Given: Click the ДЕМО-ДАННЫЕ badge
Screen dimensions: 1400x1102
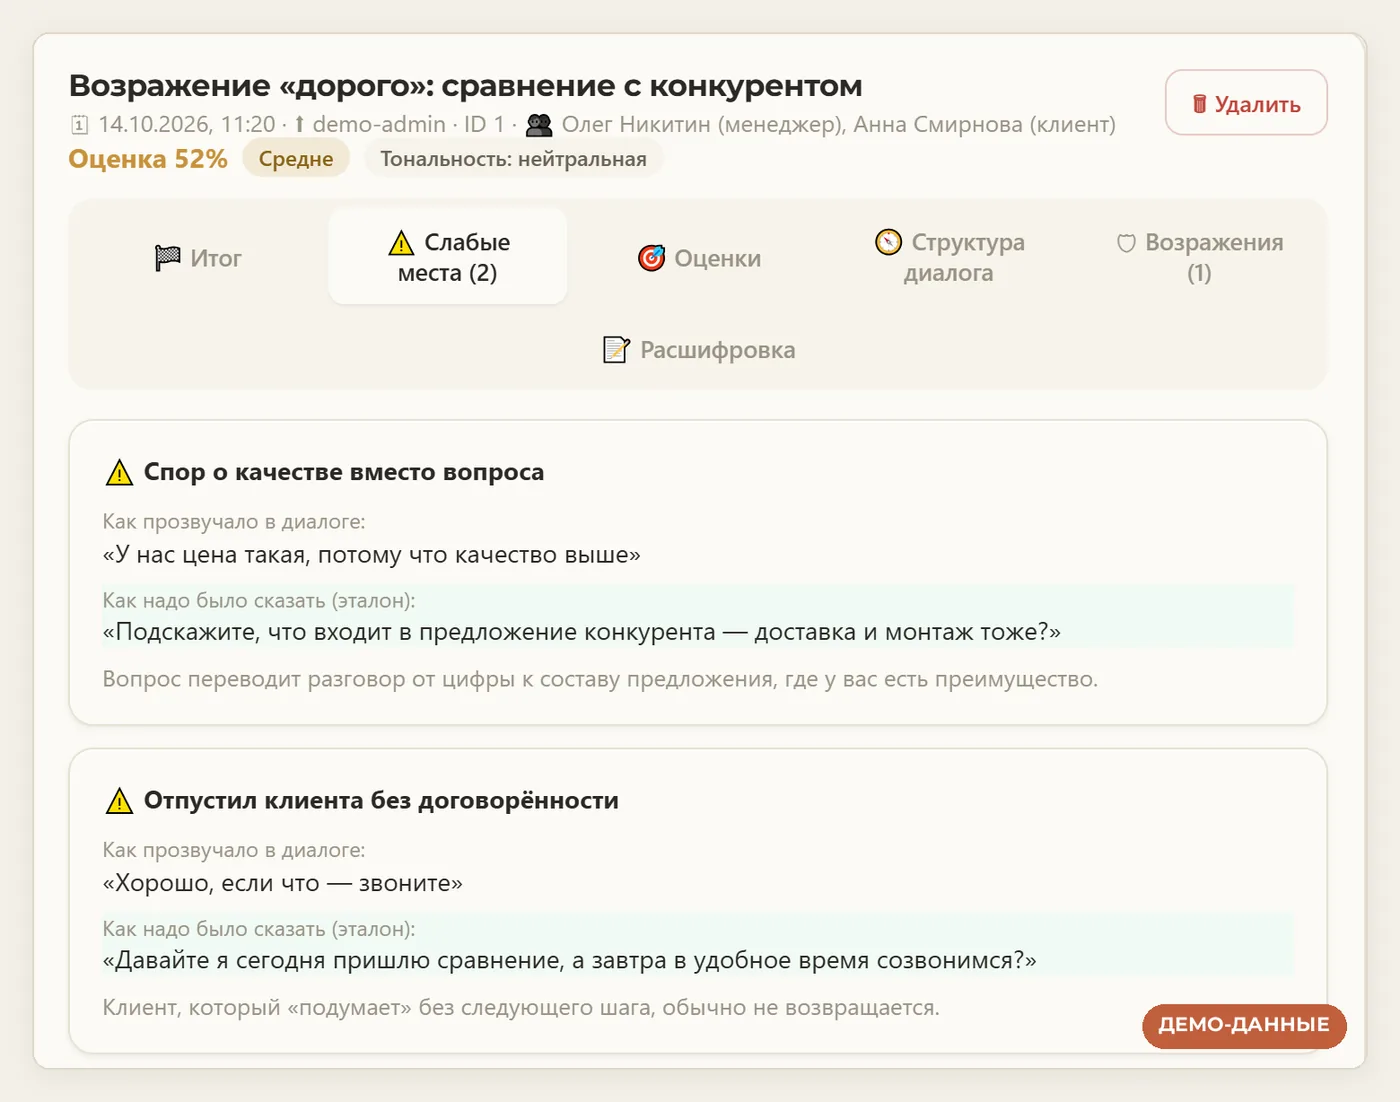Looking at the screenshot, I should (1244, 1025).
